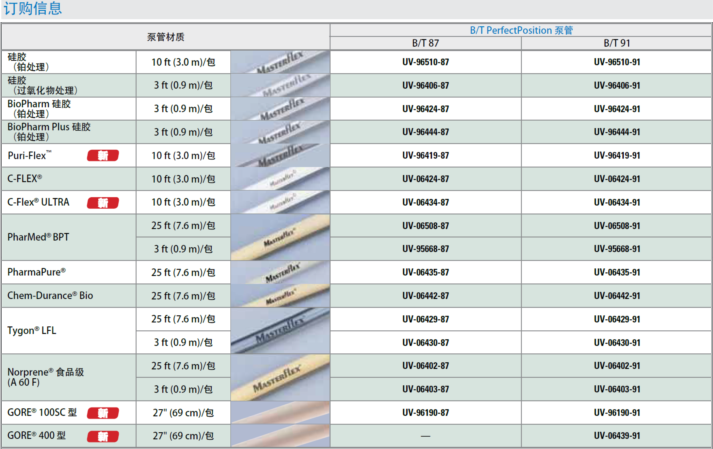Viewport: 713px width, 449px height.
Task: Click the B/T 91 column header
Action: [617, 43]
